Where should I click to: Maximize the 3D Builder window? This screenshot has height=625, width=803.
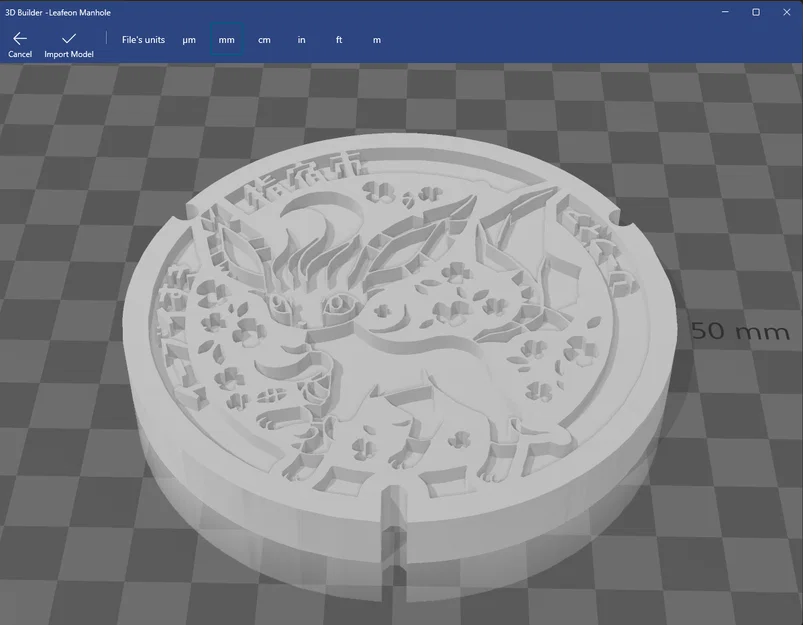point(756,12)
